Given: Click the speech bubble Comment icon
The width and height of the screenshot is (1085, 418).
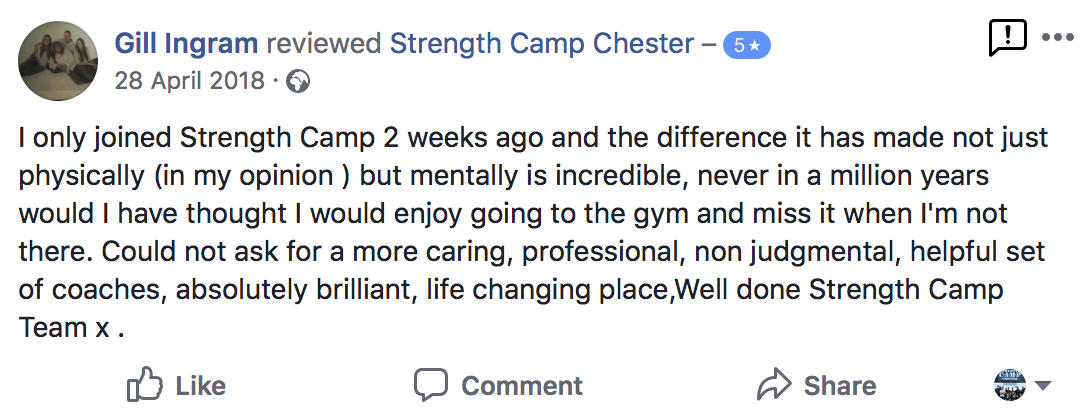Looking at the screenshot, I should [431, 385].
